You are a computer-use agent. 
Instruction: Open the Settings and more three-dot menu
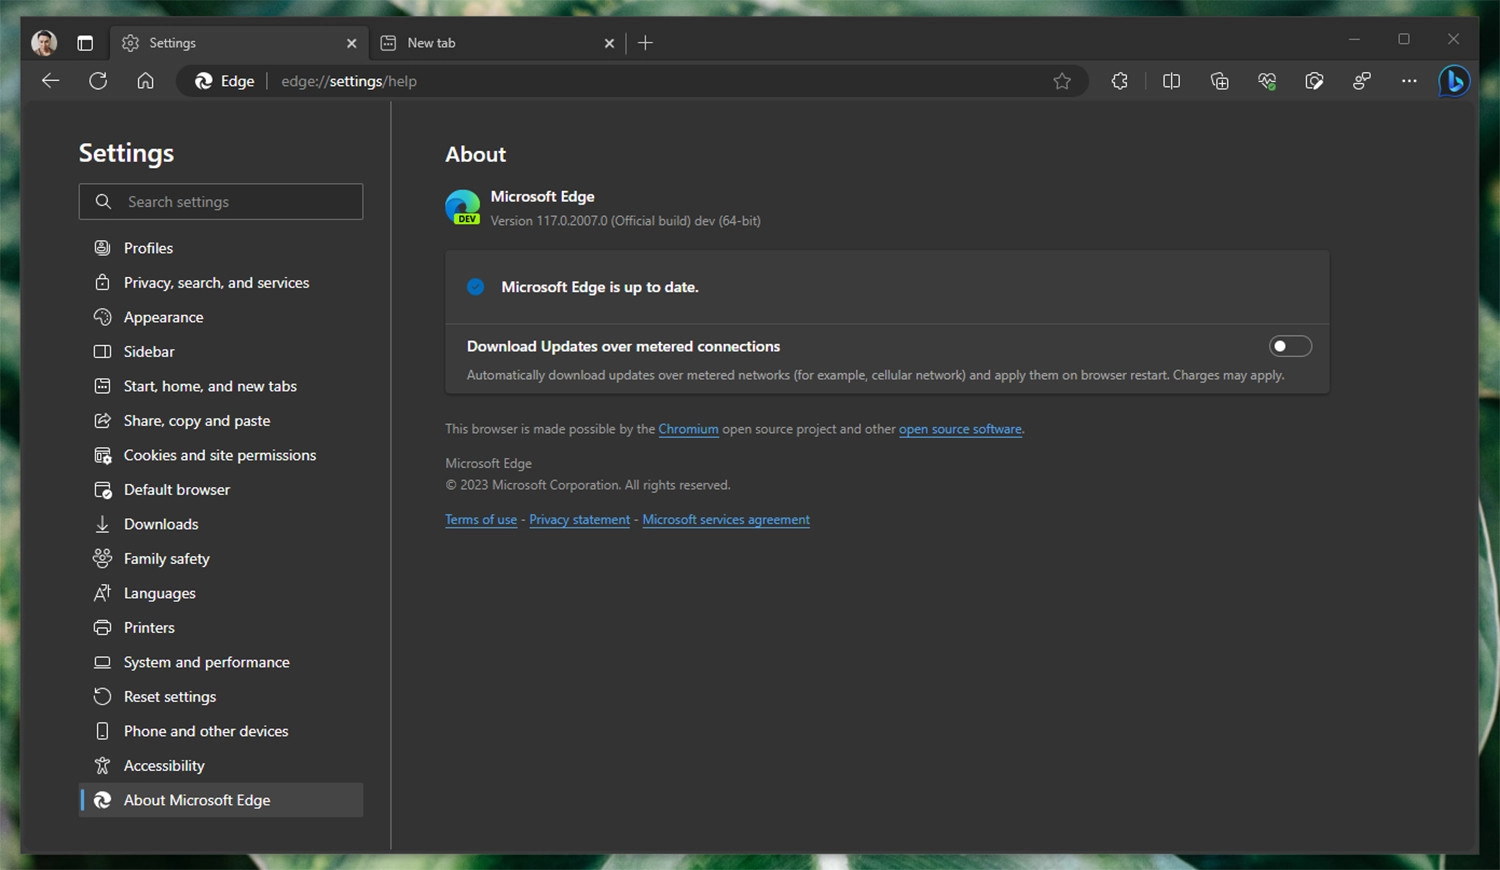1409,81
